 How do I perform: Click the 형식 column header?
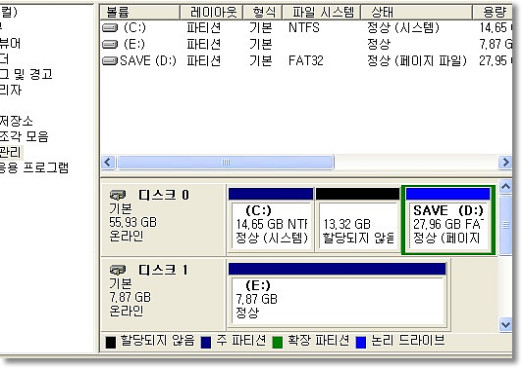(263, 12)
